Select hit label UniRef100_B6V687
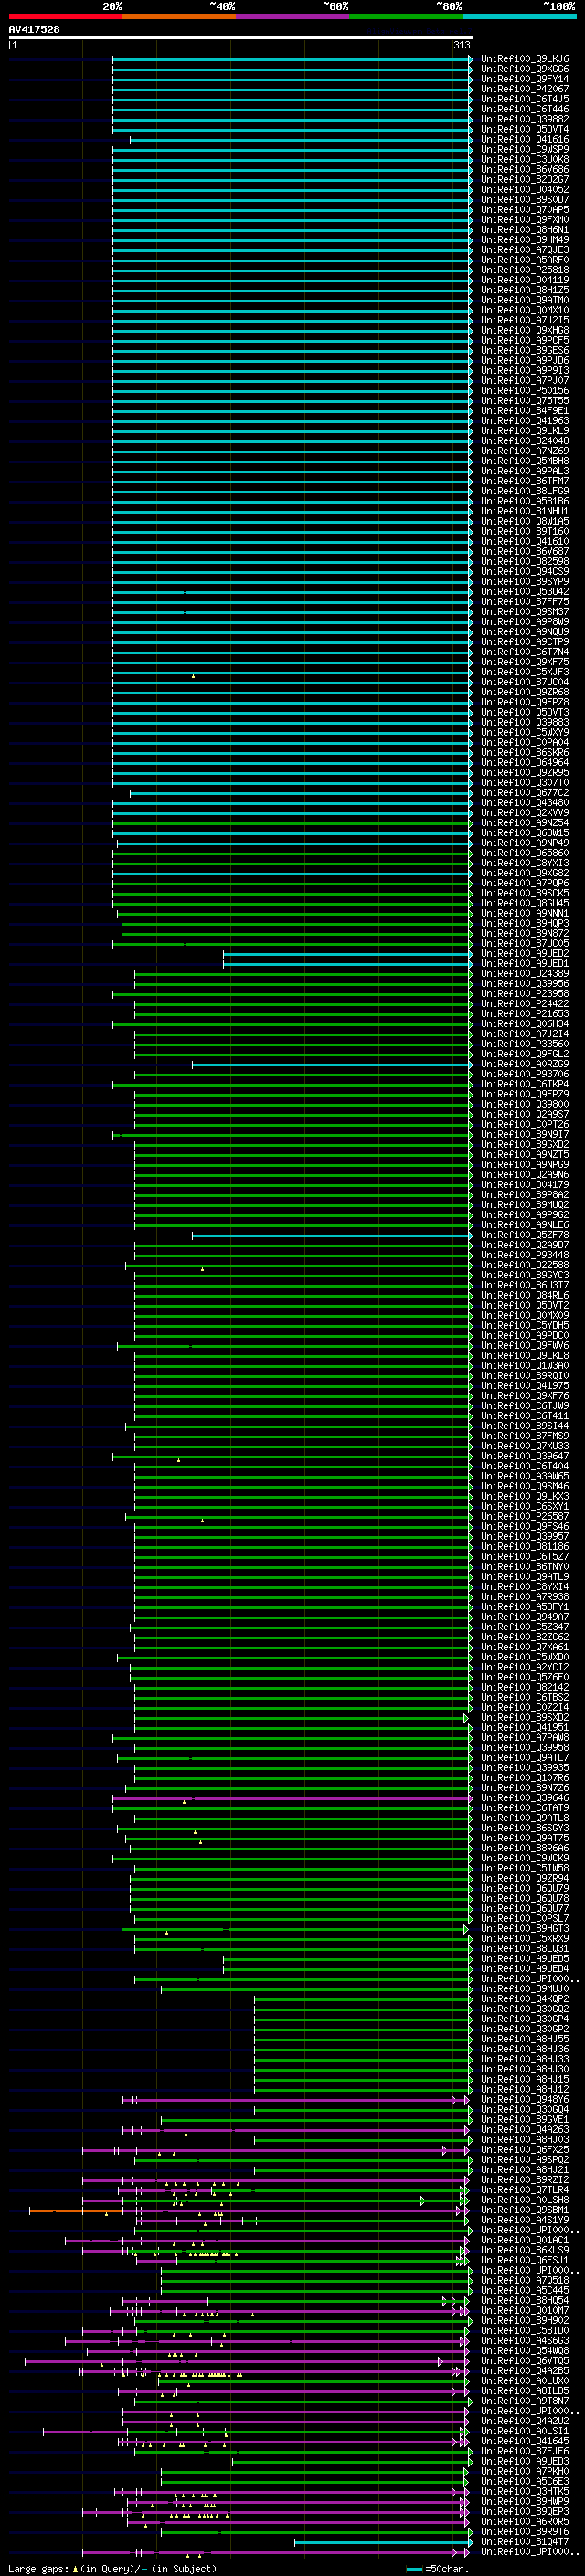This screenshot has width=585, height=2576. click(525, 551)
